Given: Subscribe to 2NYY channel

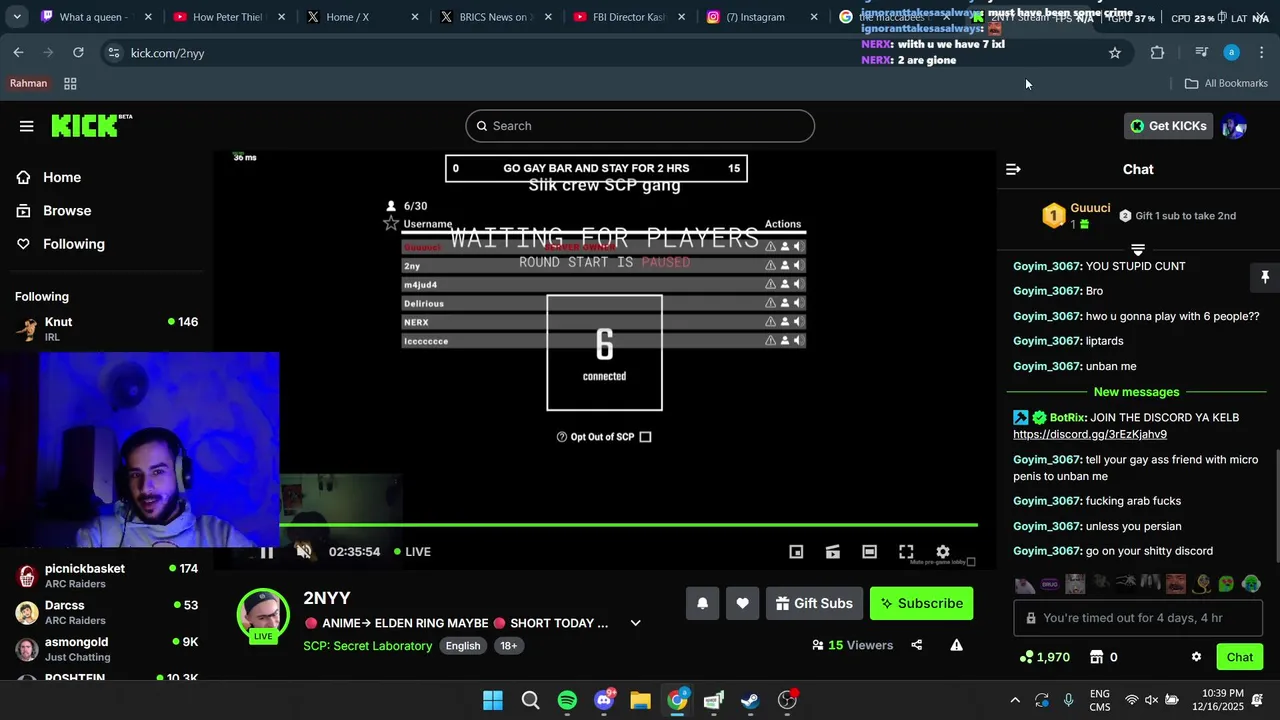Looking at the screenshot, I should click(921, 603).
